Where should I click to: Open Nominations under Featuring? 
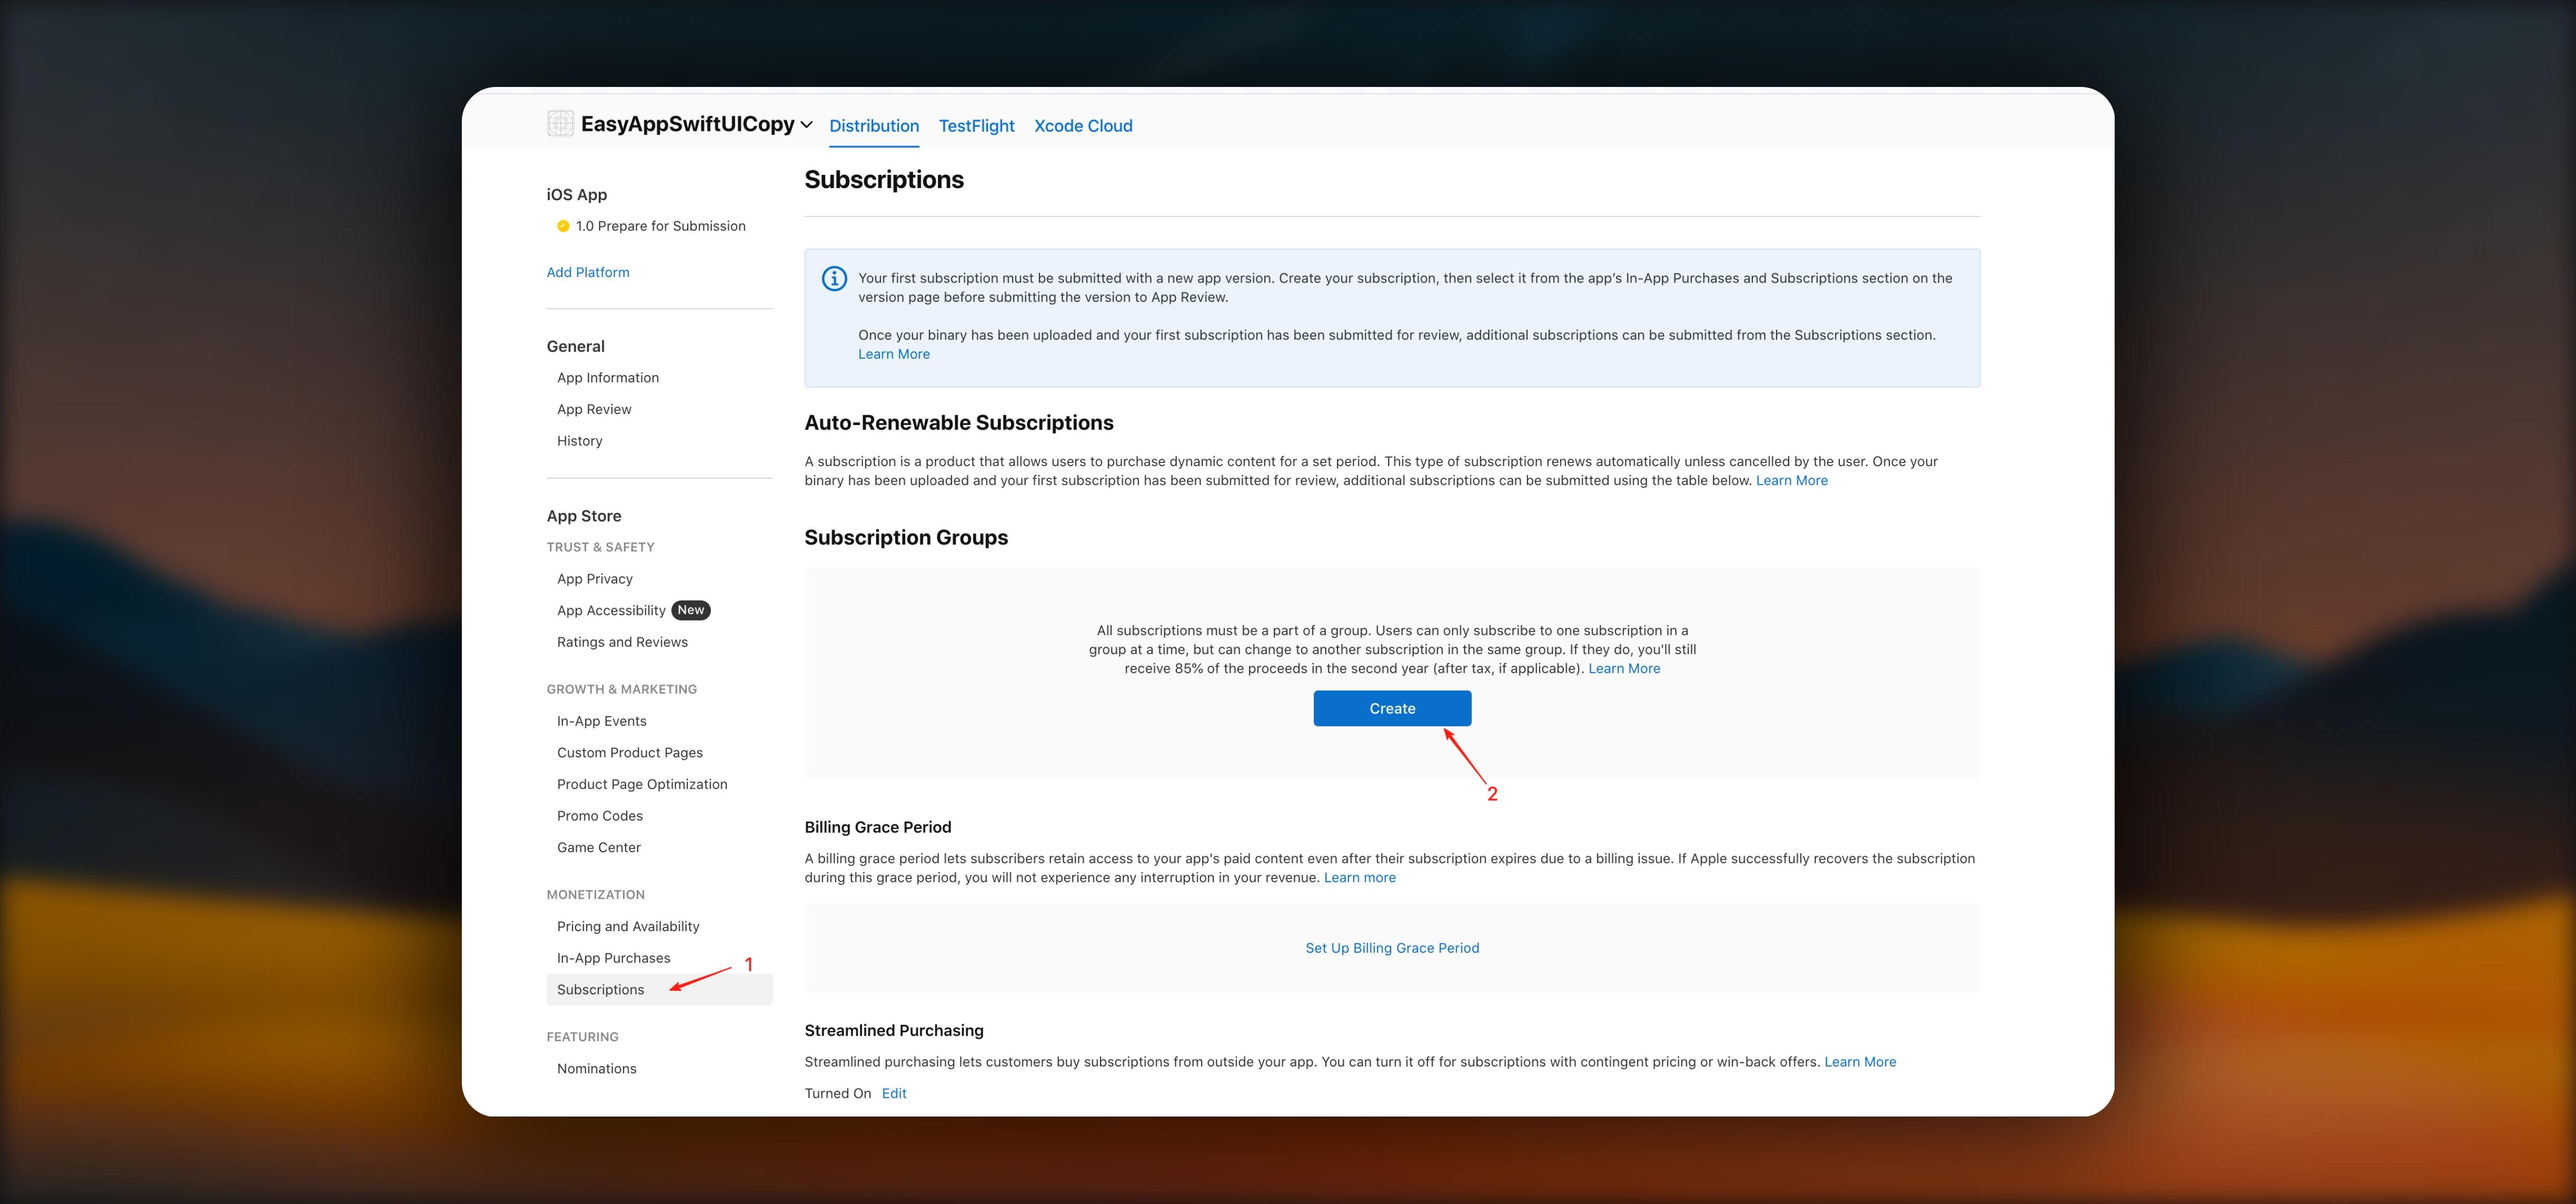(x=596, y=1068)
